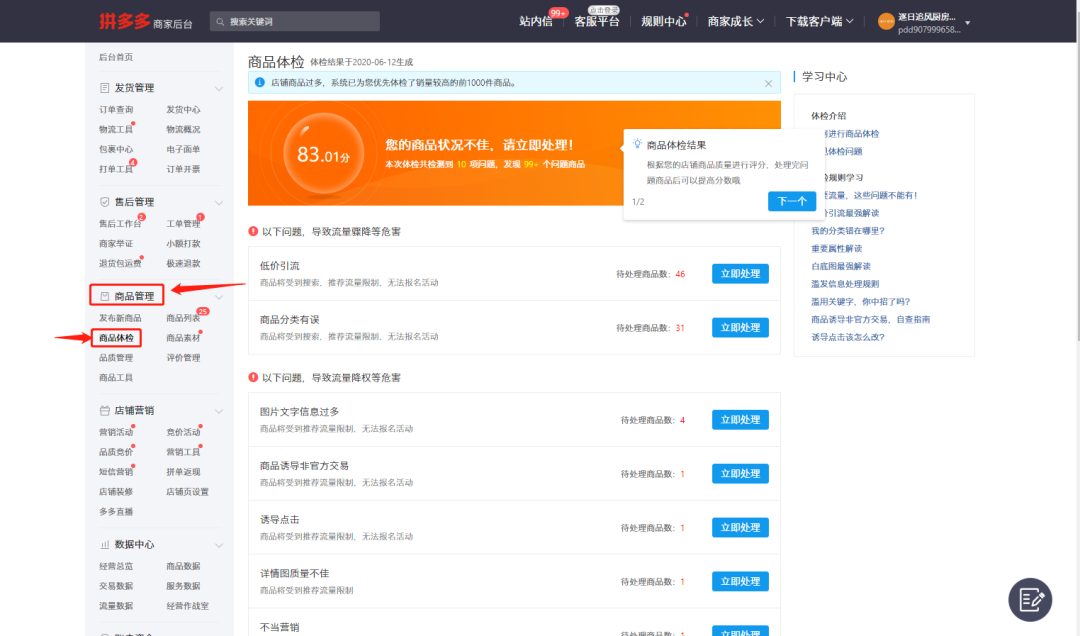The image size is (1080, 636).
Task: Click red warning icon beside 流量骤降 heading
Action: pyautogui.click(x=253, y=232)
